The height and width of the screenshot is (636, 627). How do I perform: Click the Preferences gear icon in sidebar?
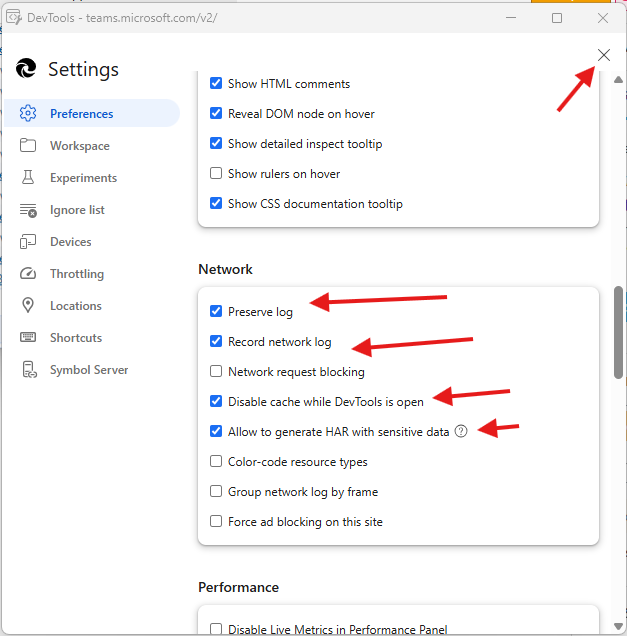[x=28, y=114]
